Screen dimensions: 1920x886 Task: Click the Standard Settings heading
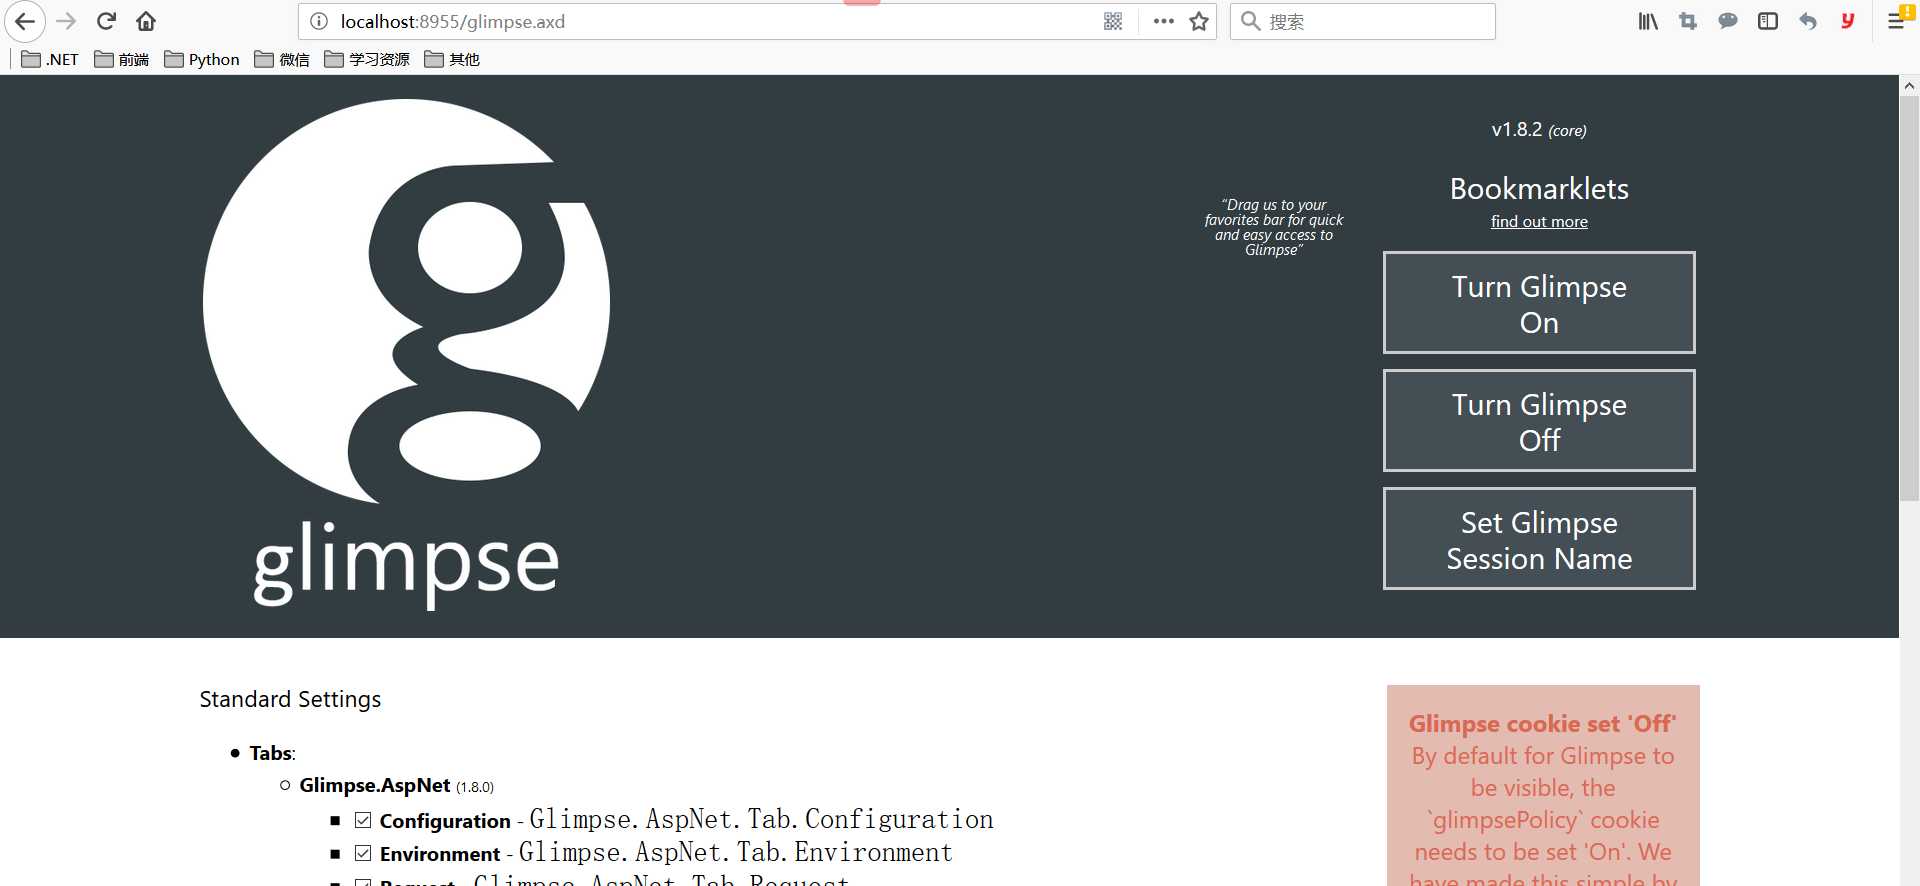coord(290,699)
